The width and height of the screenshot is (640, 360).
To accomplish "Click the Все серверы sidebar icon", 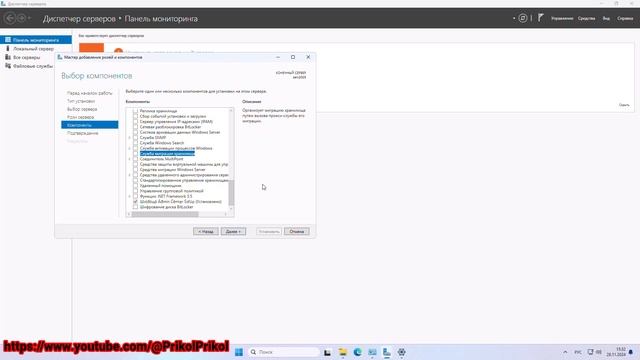I will click(x=8, y=57).
